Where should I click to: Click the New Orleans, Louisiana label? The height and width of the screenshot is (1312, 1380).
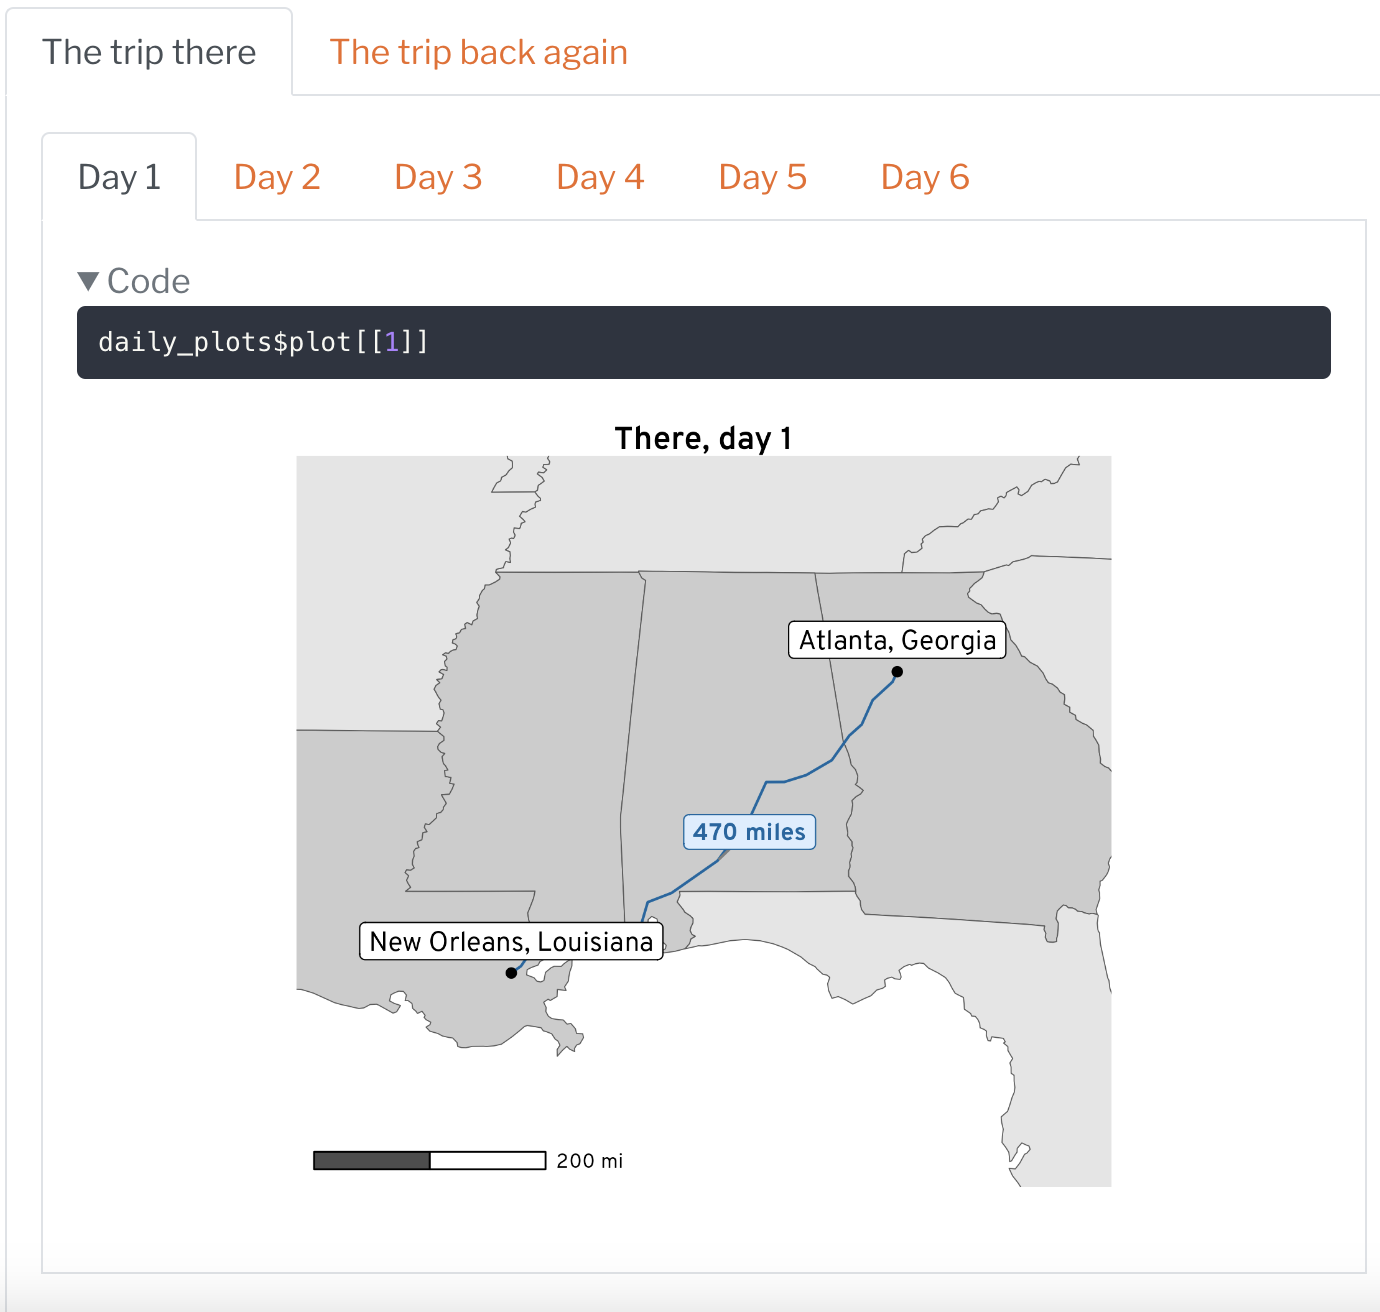(x=511, y=942)
